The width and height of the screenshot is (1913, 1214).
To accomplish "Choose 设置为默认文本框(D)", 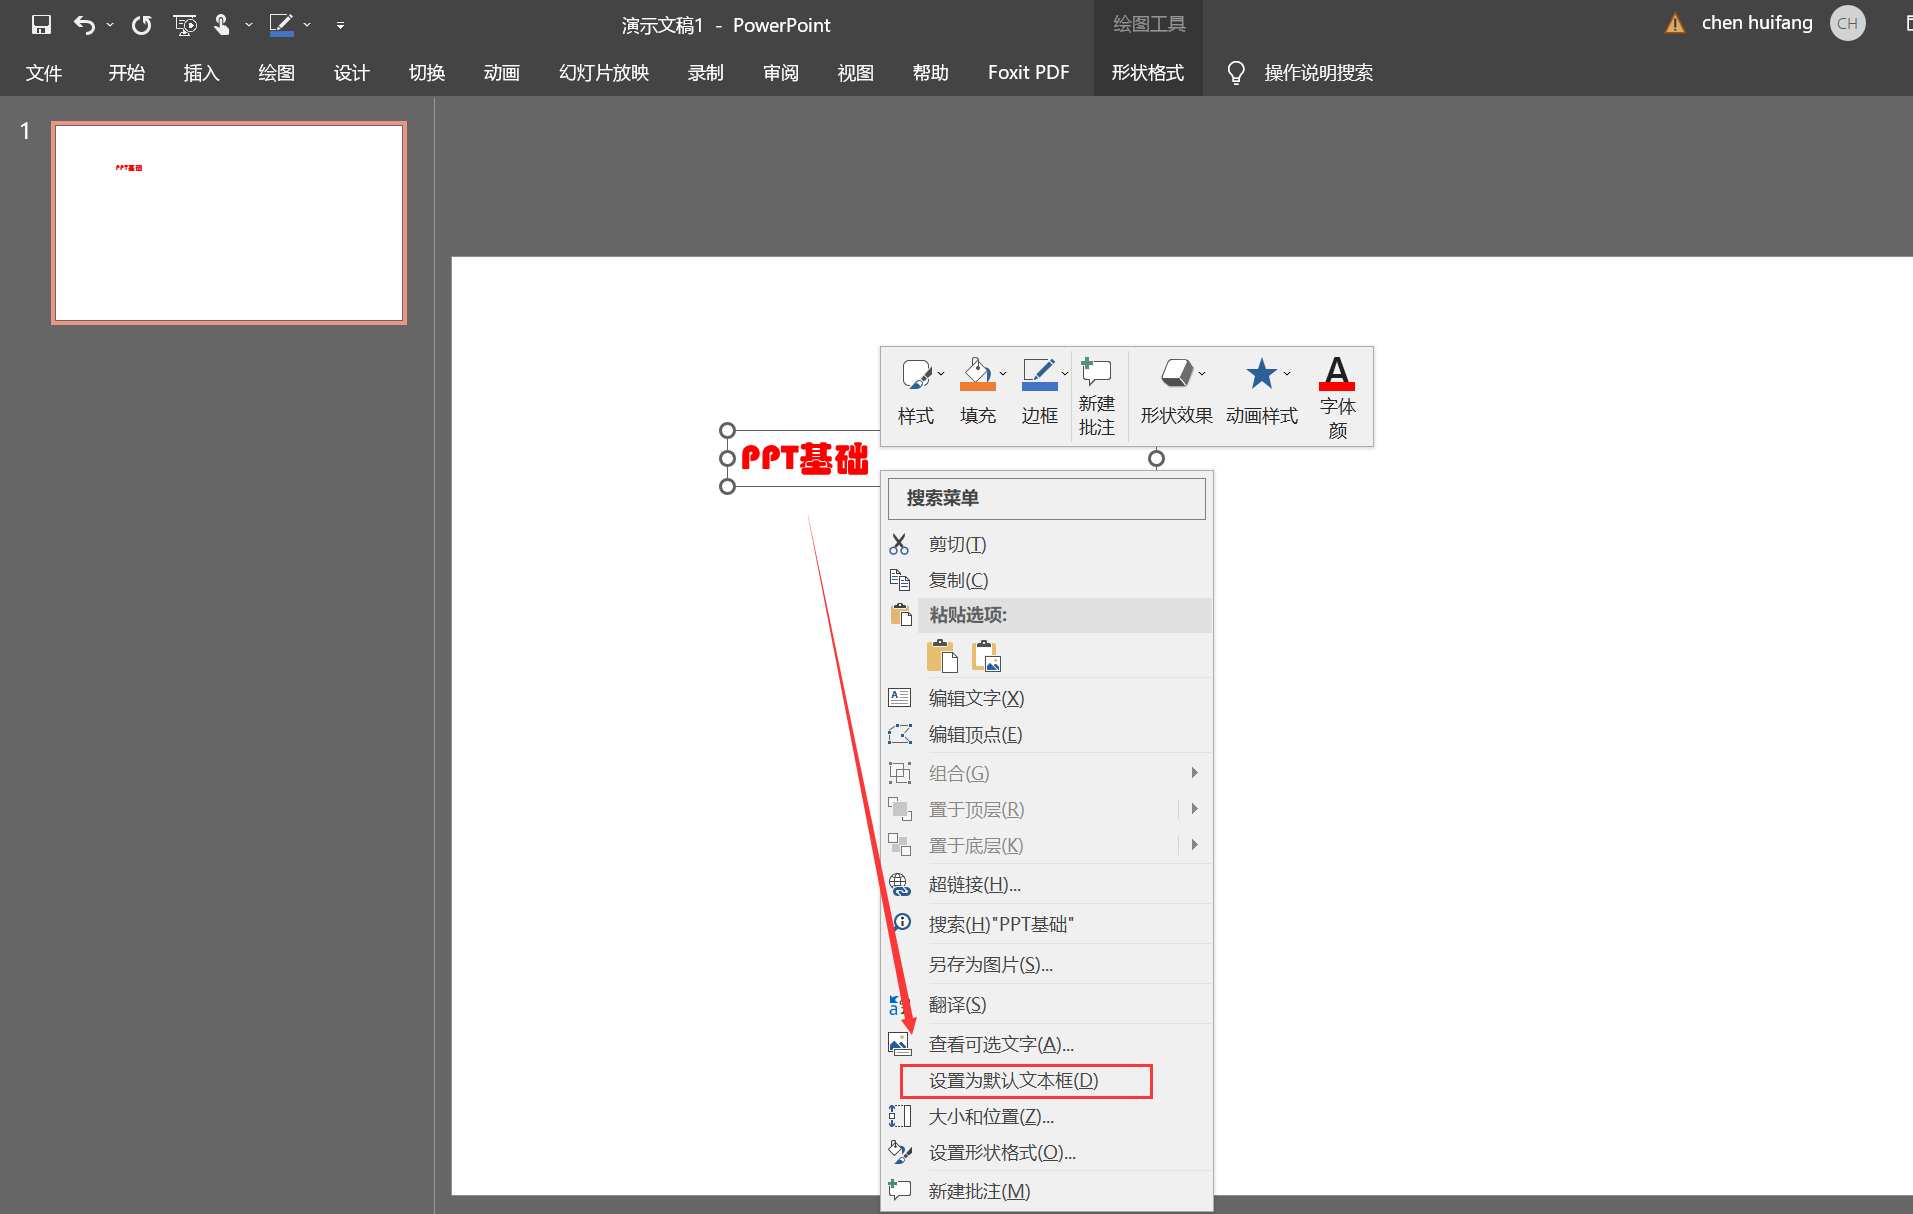I will (1046, 1081).
